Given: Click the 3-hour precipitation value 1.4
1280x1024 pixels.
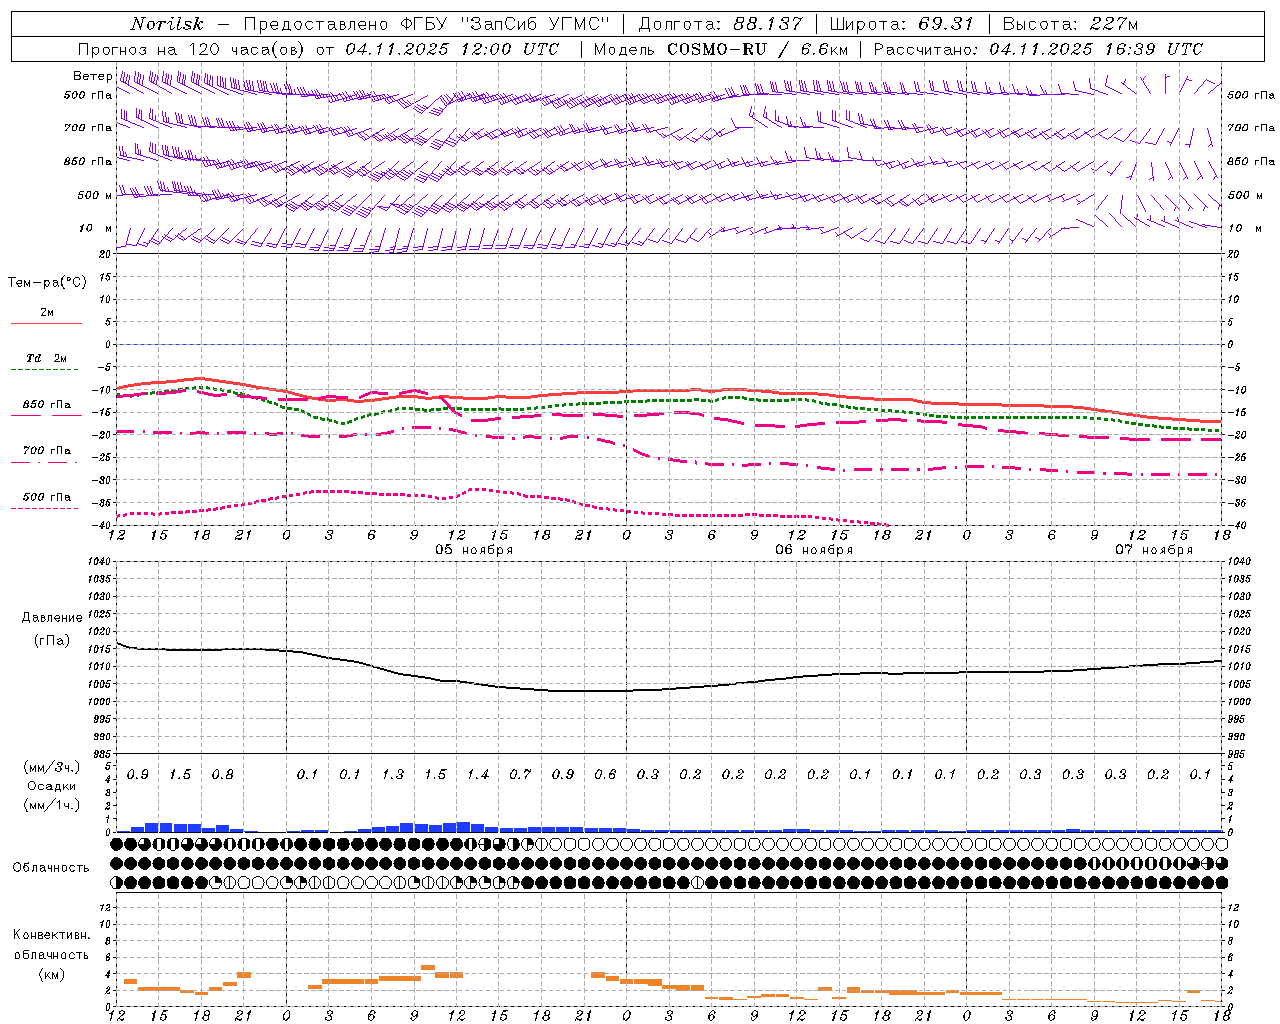Looking at the screenshot, I should pos(478,774).
